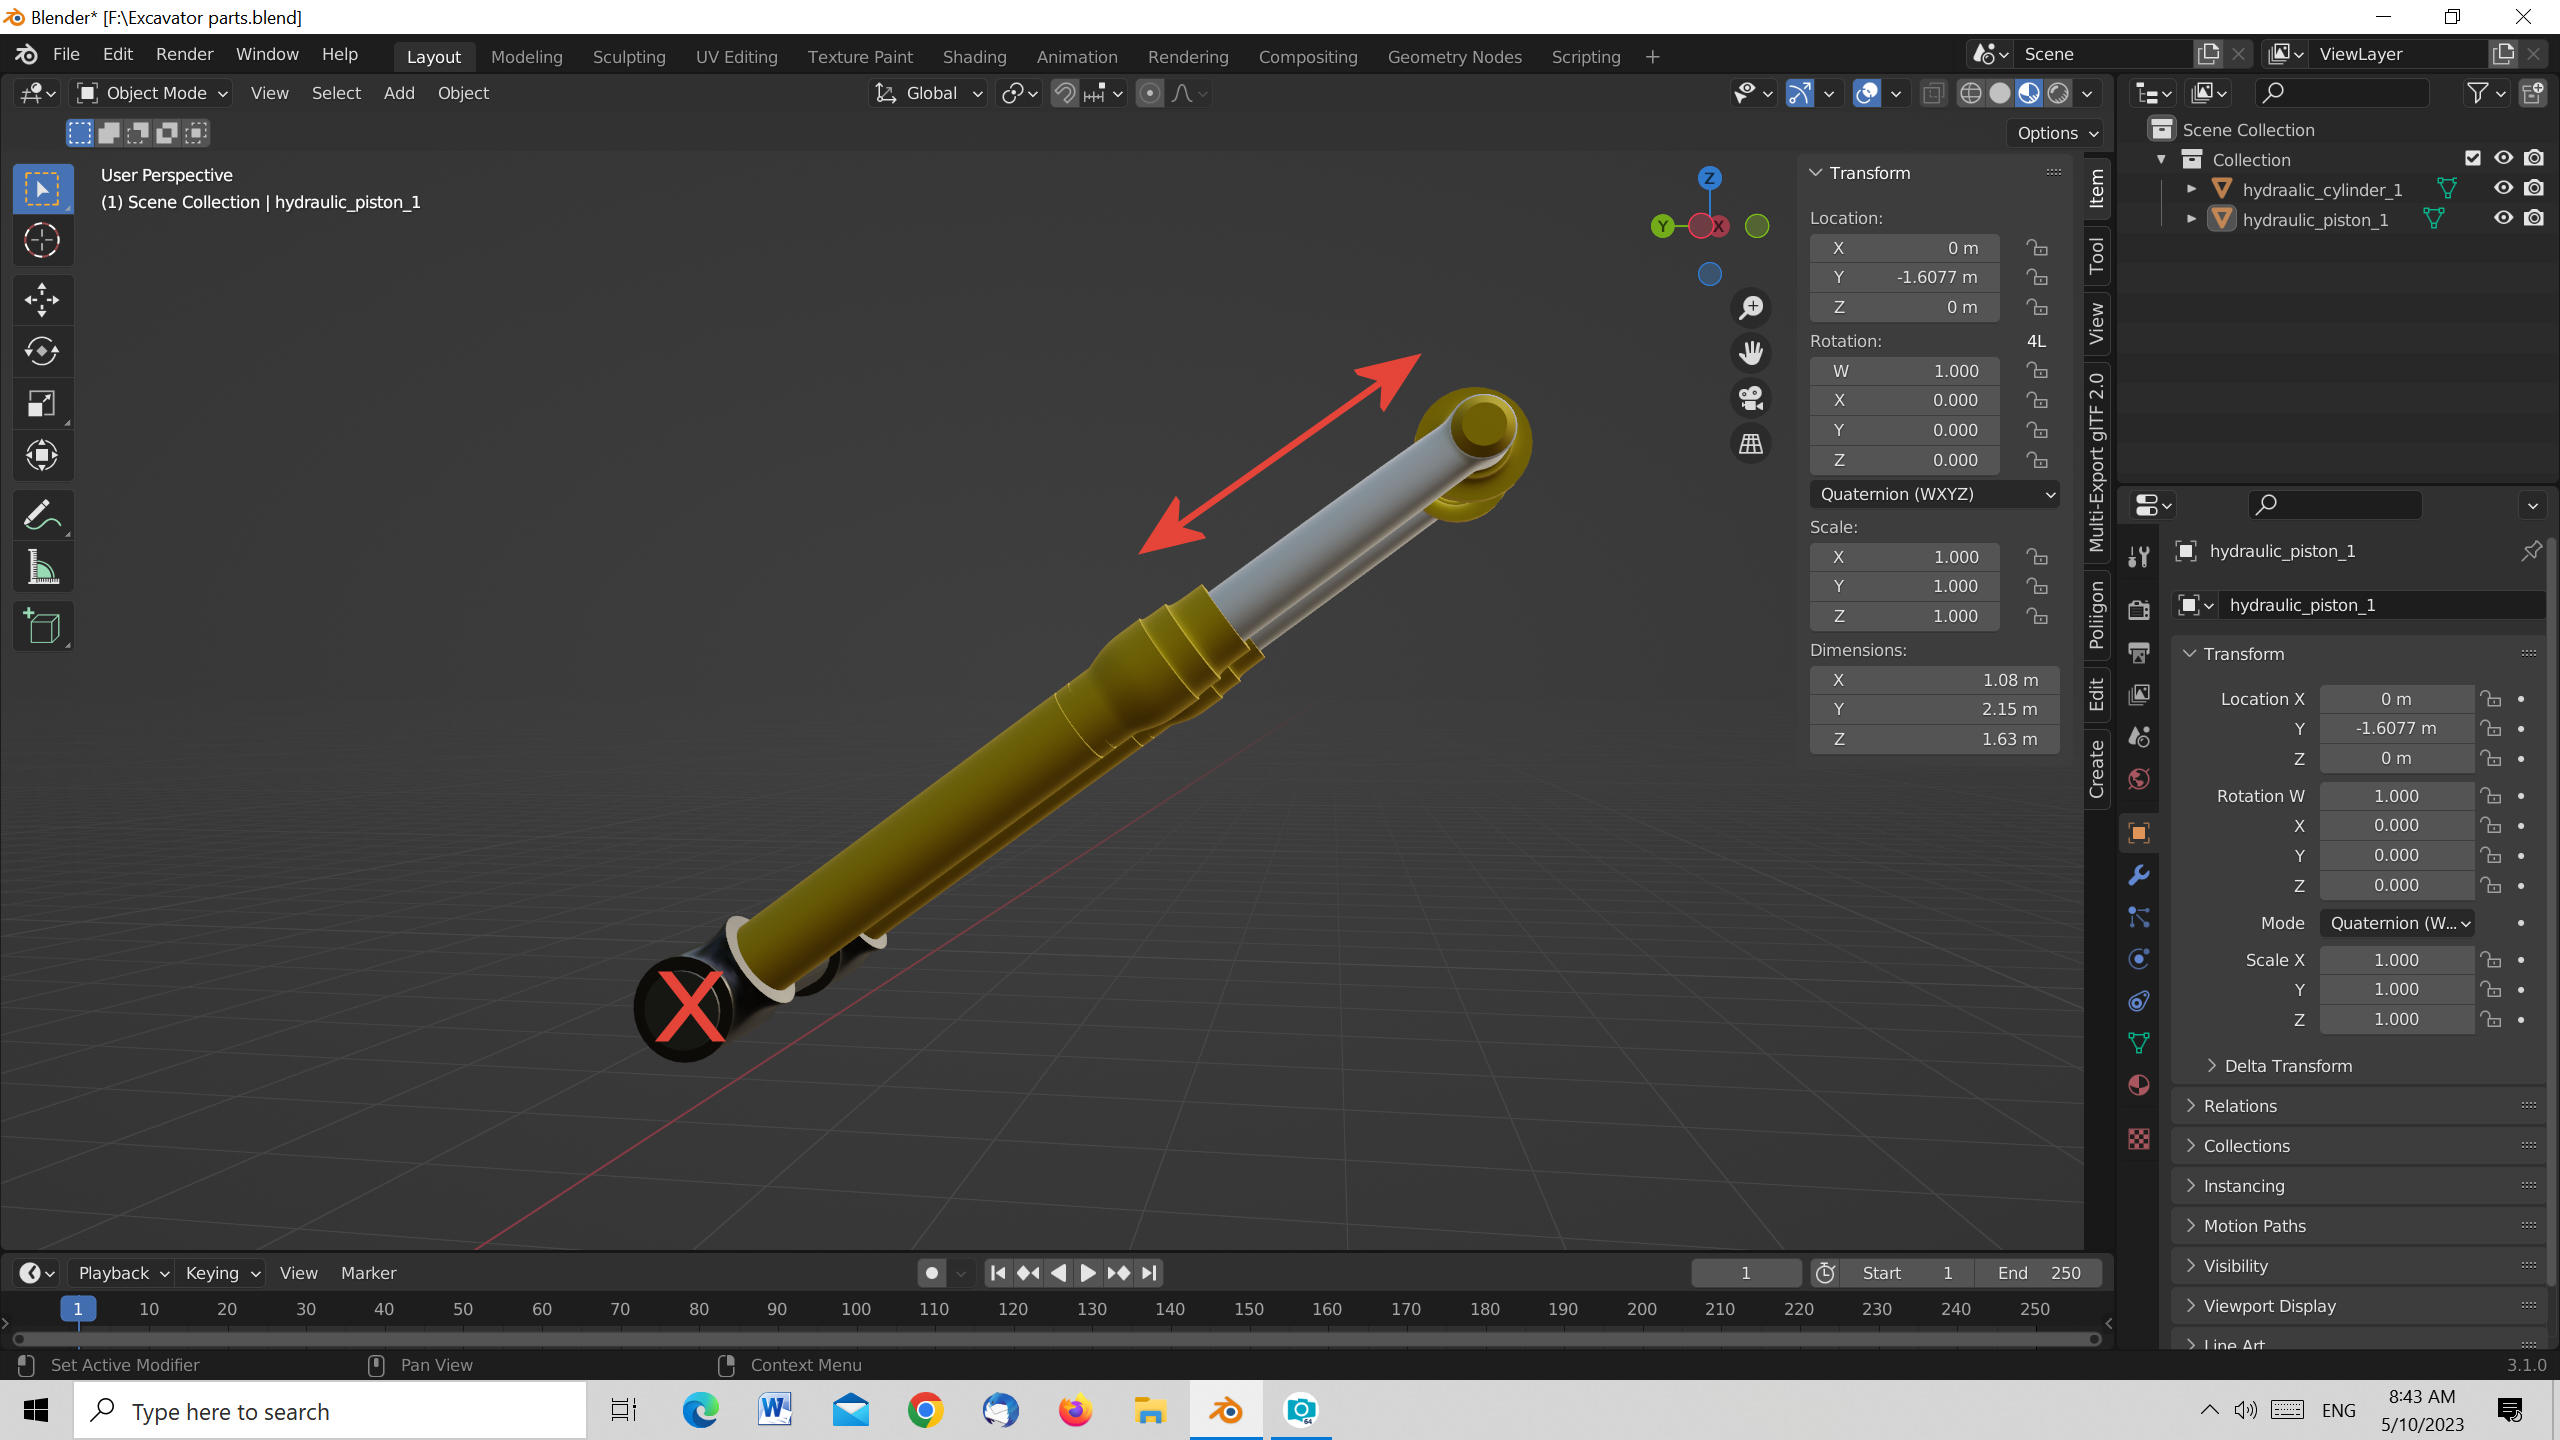This screenshot has width=2560, height=1440.
Task: Open the Output properties tab icon
Action: (x=2139, y=653)
